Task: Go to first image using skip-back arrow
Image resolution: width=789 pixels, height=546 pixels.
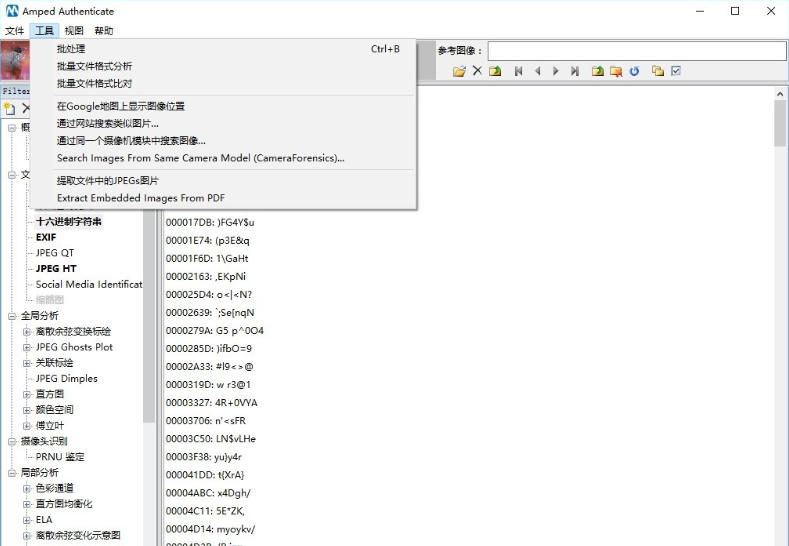Action: tap(518, 71)
